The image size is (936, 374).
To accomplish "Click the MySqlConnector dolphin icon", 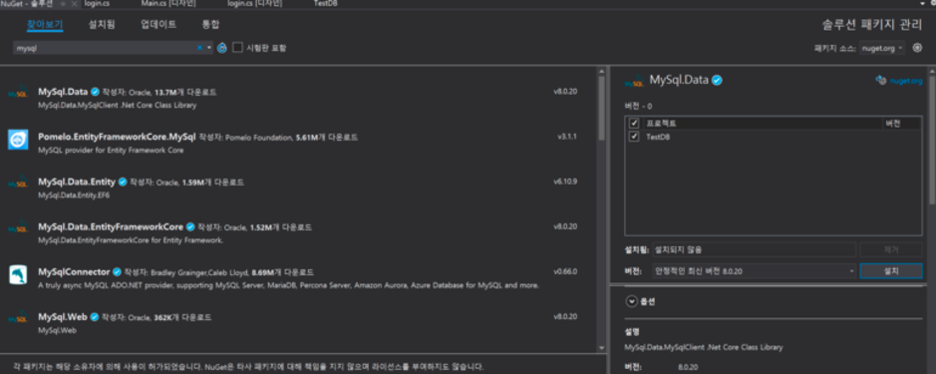I will click(18, 274).
